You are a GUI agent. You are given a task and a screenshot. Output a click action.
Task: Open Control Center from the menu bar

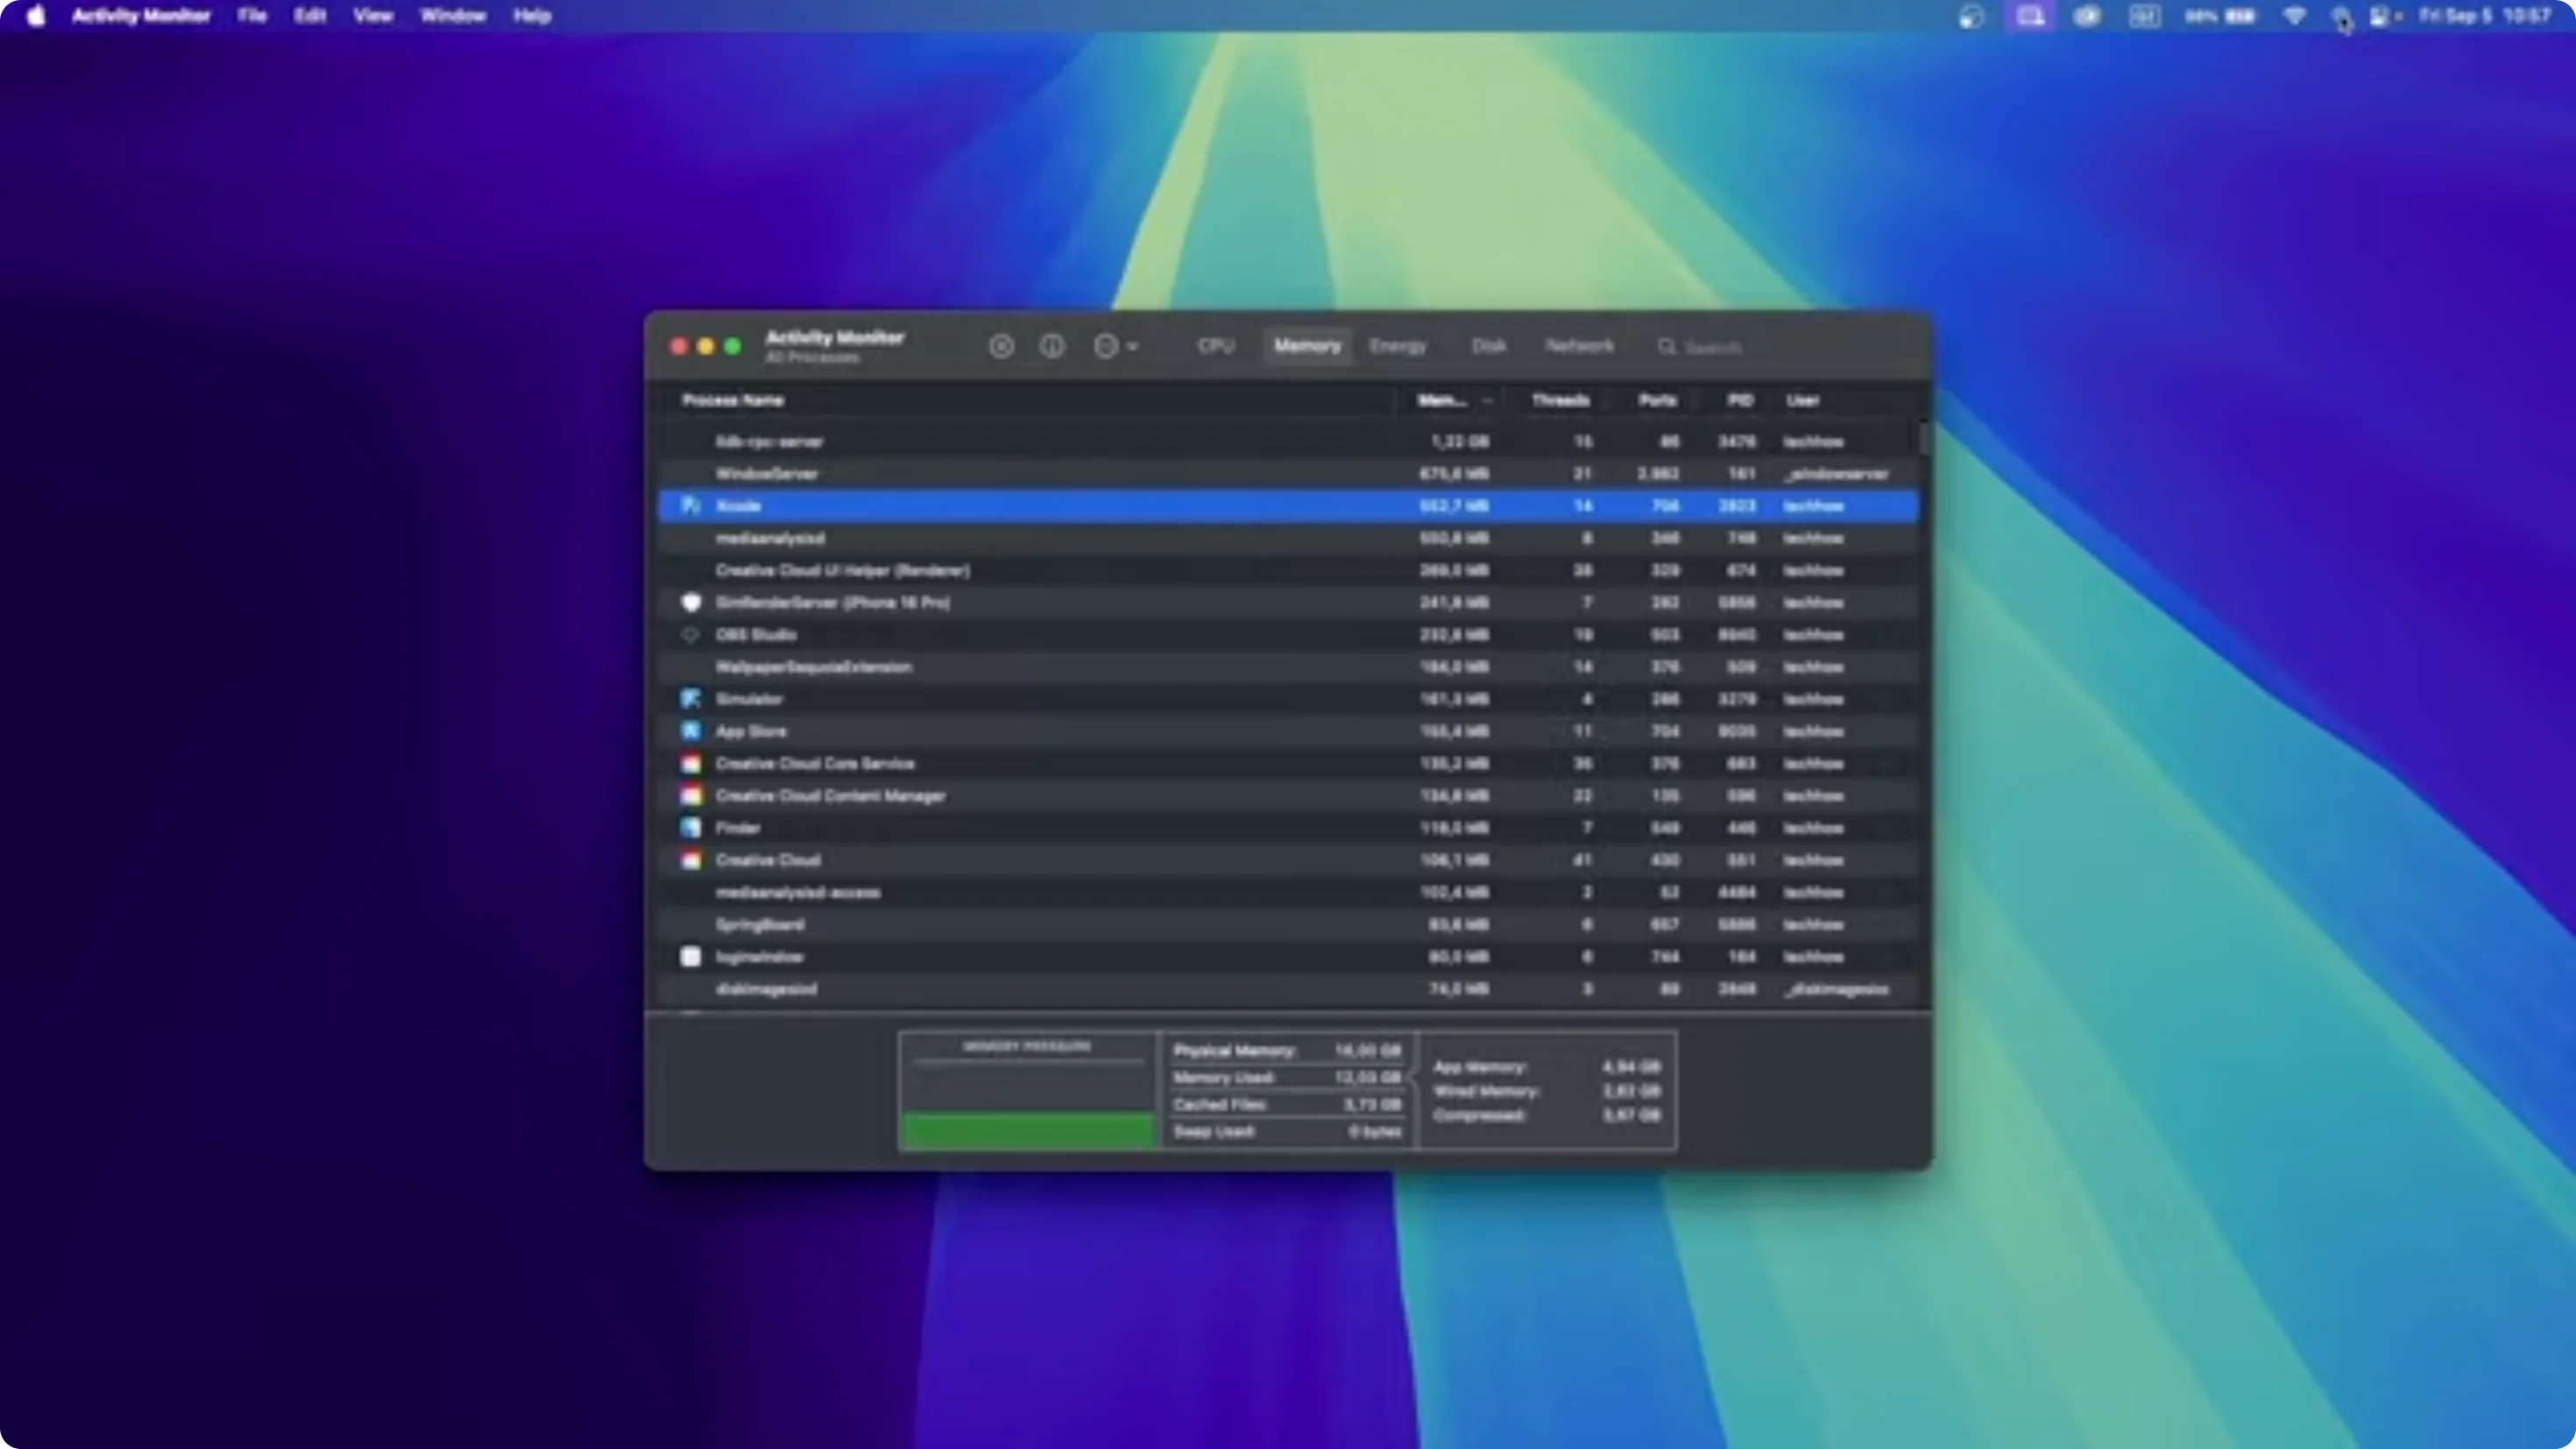pyautogui.click(x=2382, y=16)
